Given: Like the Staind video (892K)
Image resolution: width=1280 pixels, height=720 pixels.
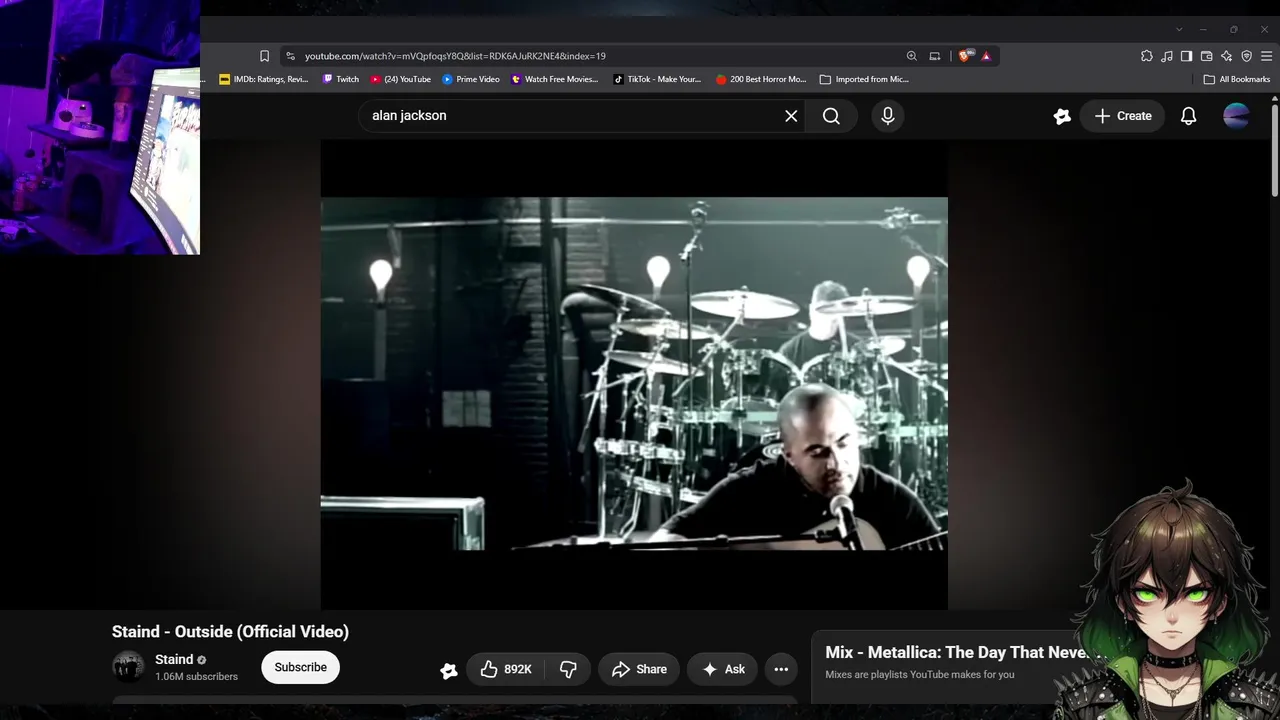Looking at the screenshot, I should point(505,669).
